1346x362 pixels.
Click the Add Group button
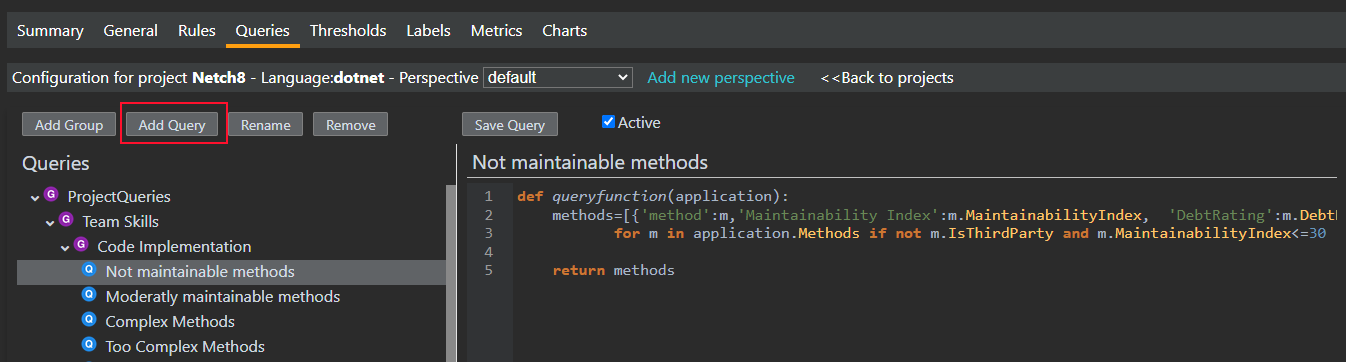pyautogui.click(x=69, y=125)
